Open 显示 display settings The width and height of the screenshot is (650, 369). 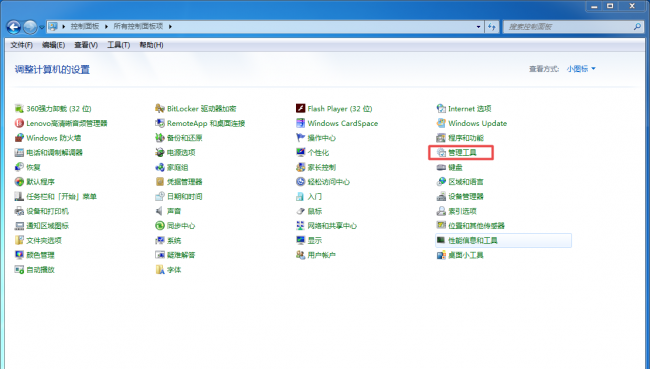coord(309,240)
